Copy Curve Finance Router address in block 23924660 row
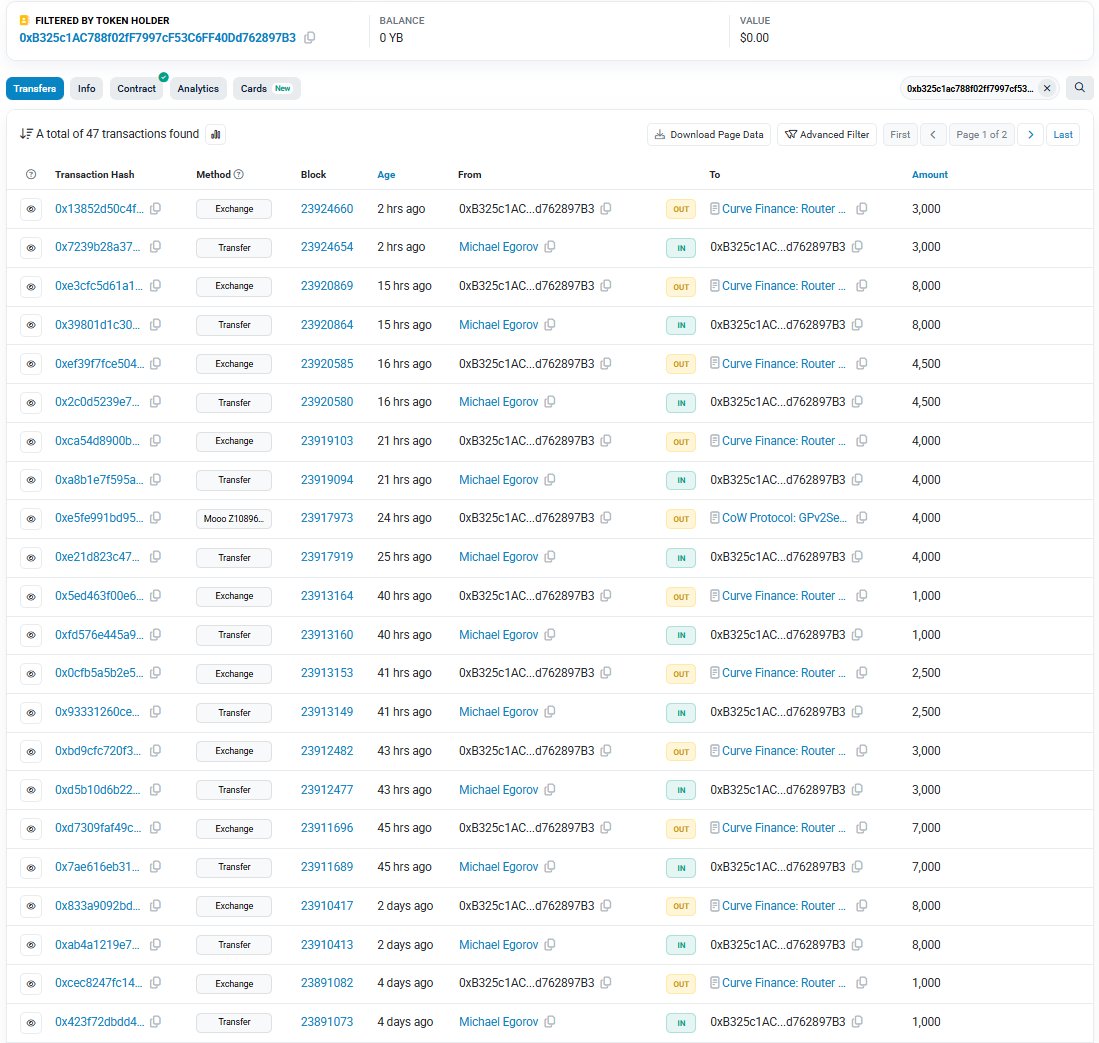1099x1043 pixels. tap(862, 208)
